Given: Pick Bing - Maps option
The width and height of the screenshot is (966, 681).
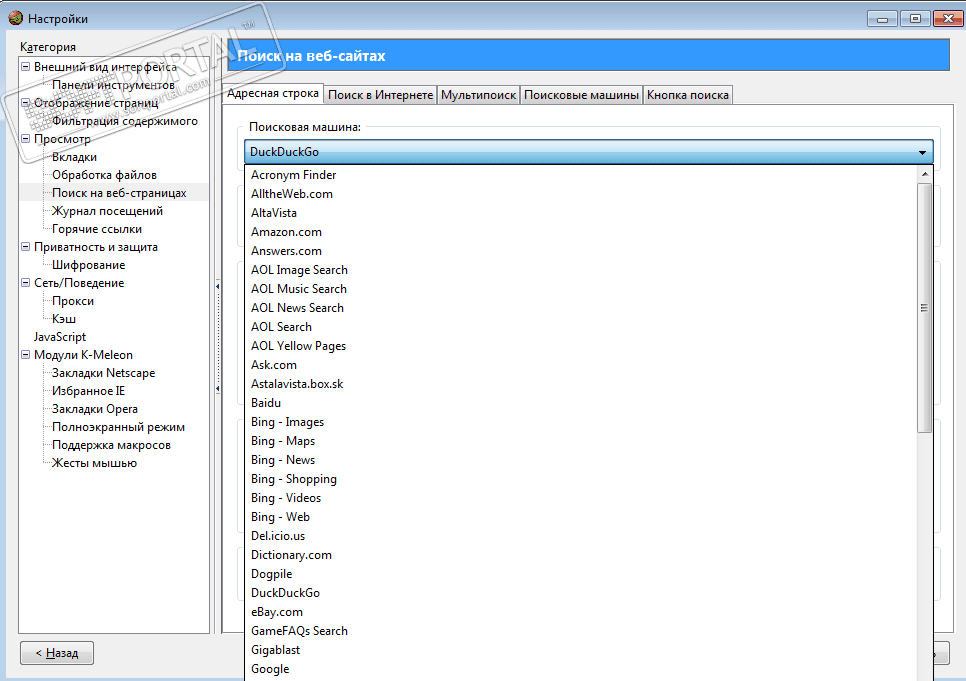Looking at the screenshot, I should pos(581,441).
